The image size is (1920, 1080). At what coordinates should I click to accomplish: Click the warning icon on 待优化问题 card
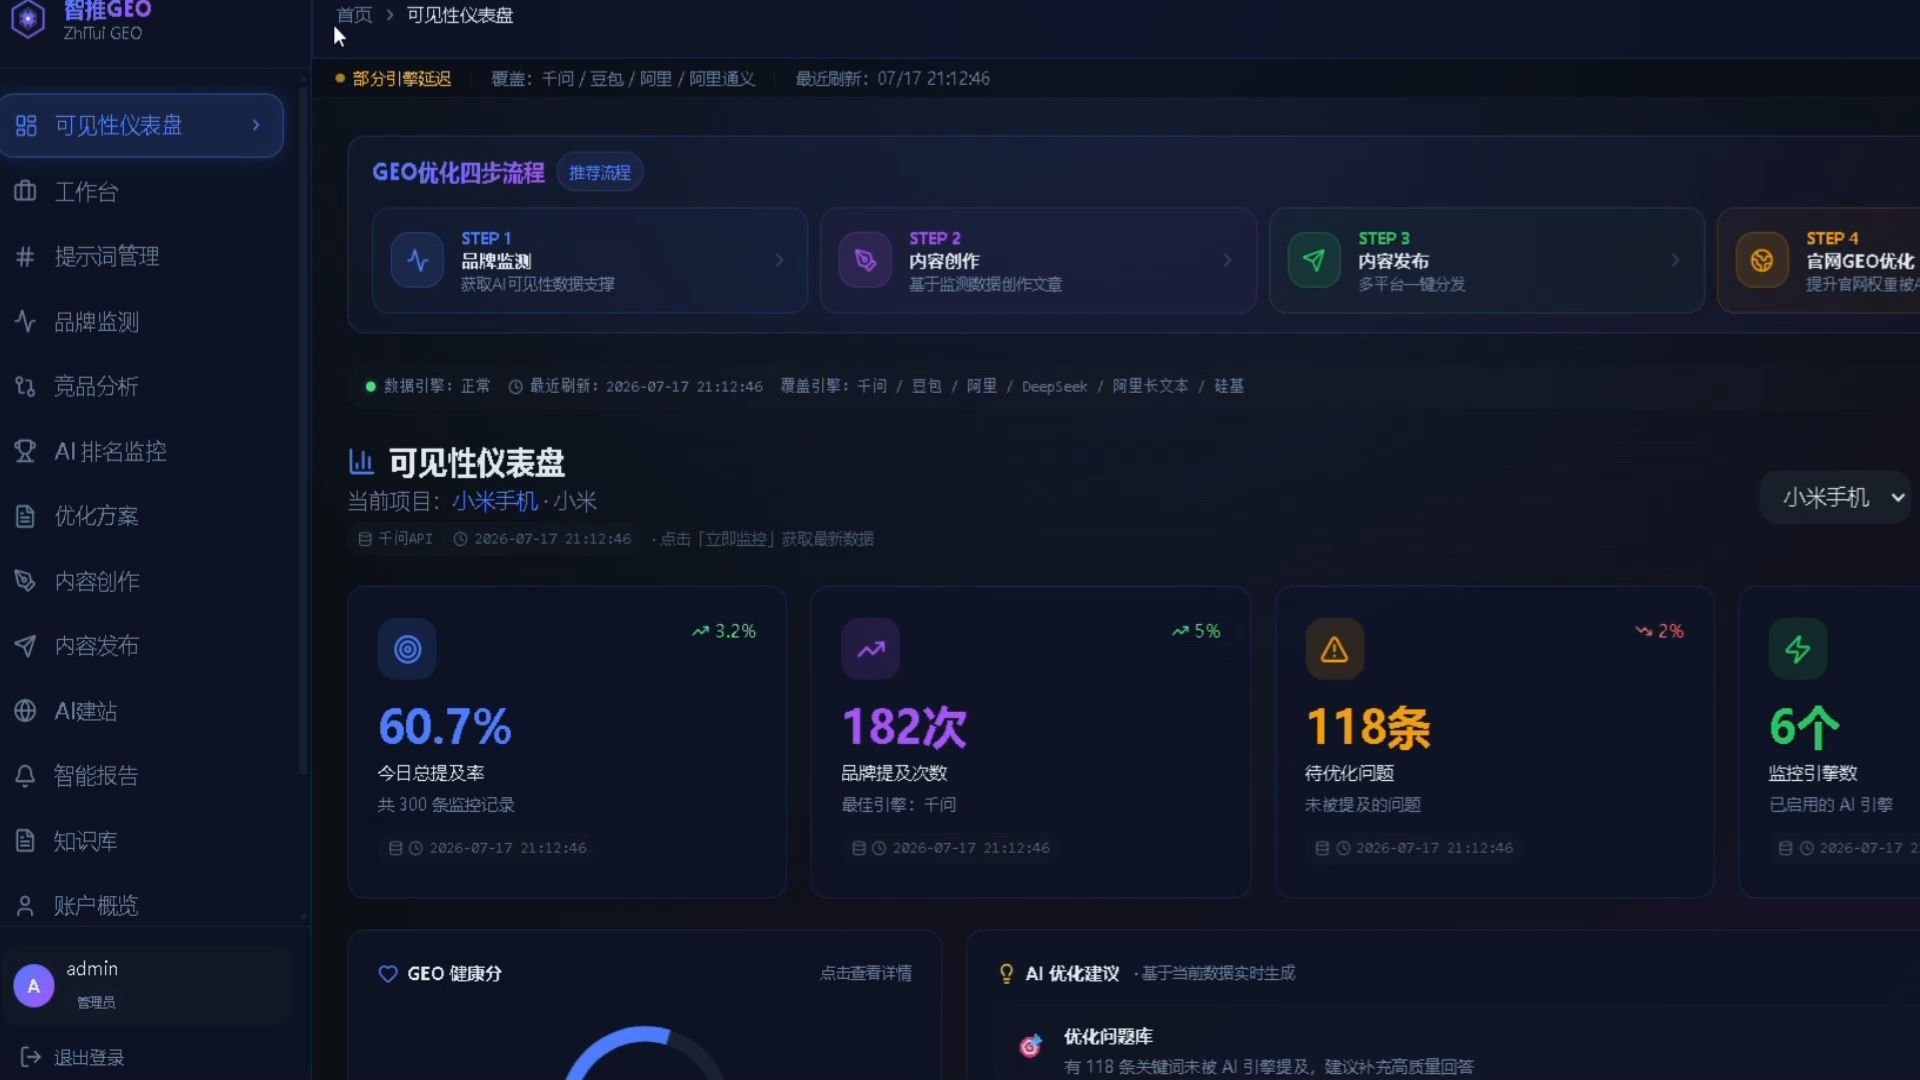click(x=1334, y=649)
